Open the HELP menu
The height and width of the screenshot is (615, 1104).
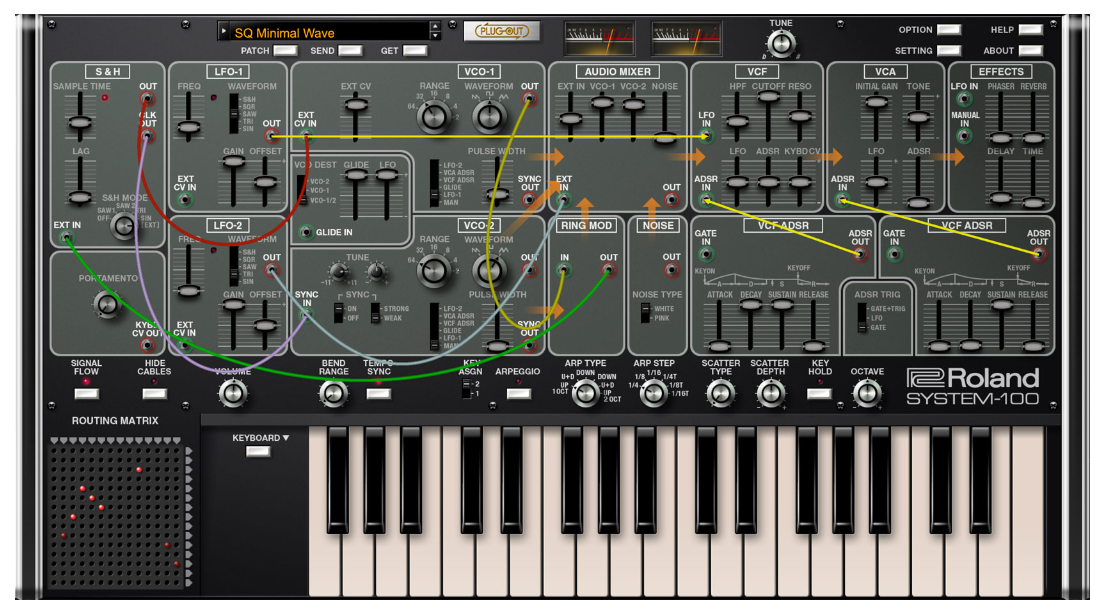(1030, 30)
